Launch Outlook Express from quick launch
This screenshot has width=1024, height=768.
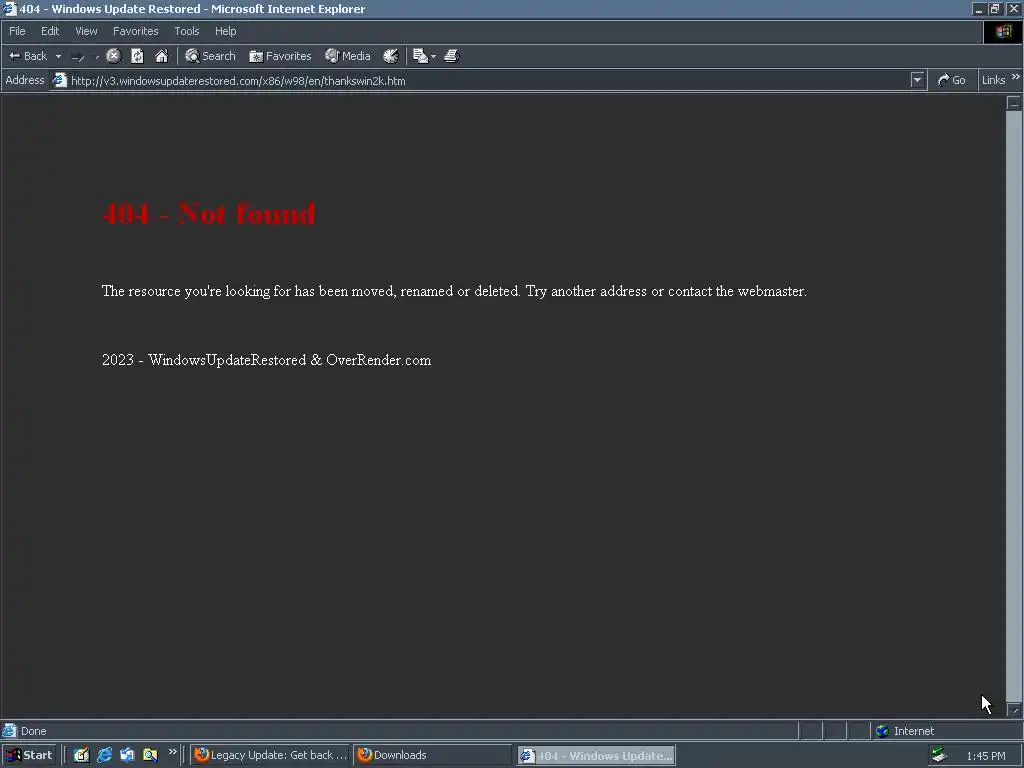127,755
